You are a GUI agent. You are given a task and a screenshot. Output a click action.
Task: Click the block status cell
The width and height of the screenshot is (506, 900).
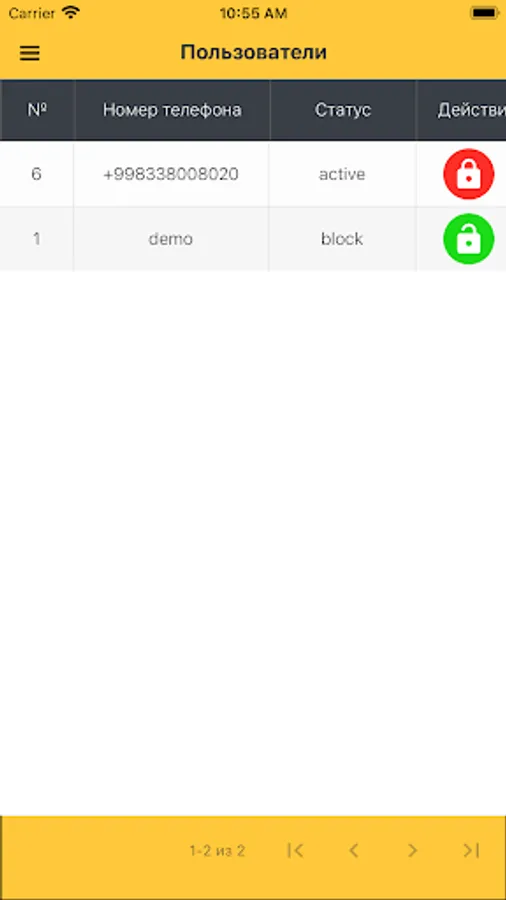342,239
